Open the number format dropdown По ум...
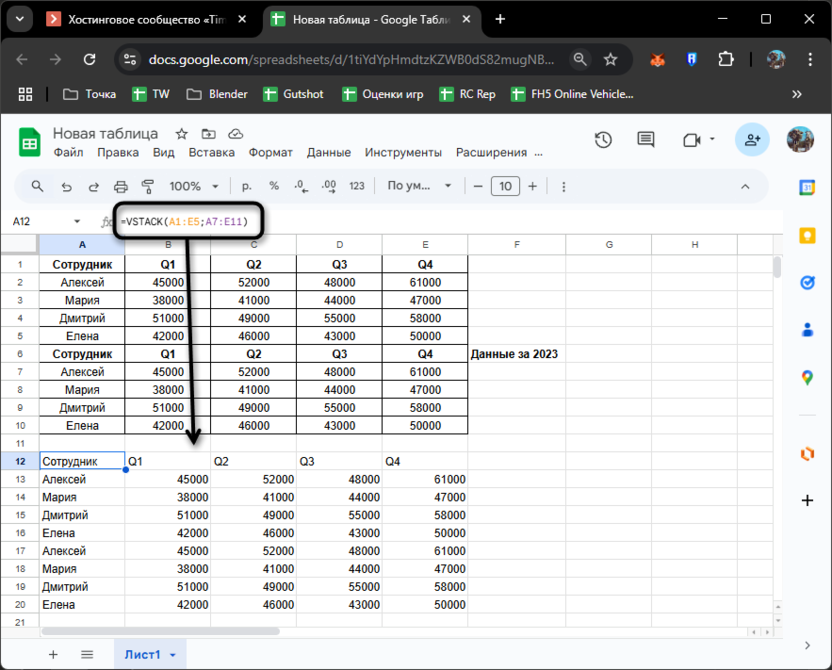This screenshot has width=832, height=670. pyautogui.click(x=420, y=186)
